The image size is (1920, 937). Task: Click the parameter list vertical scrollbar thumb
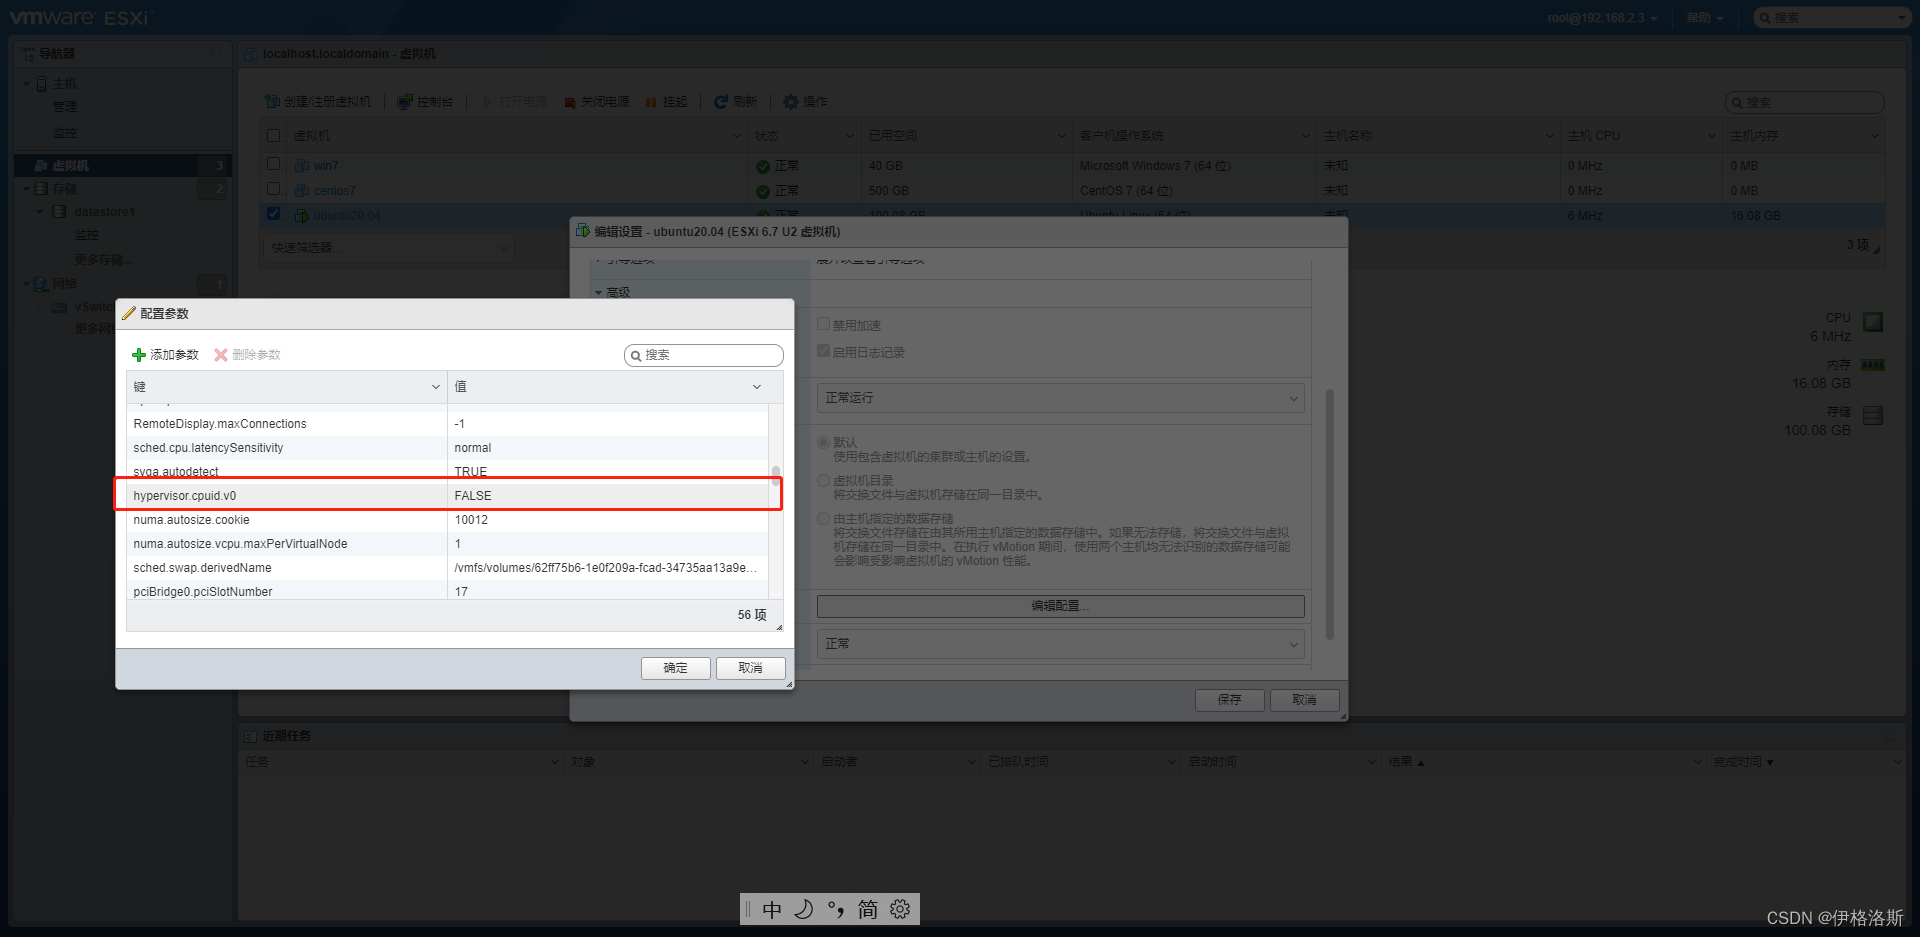click(x=776, y=475)
